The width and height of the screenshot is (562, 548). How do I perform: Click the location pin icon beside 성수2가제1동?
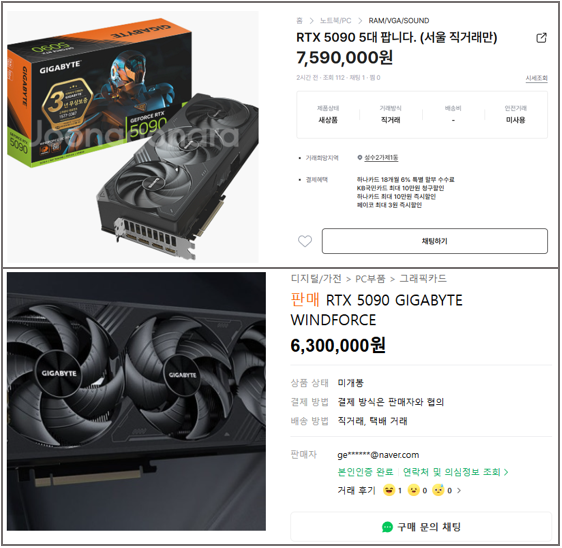tap(359, 157)
